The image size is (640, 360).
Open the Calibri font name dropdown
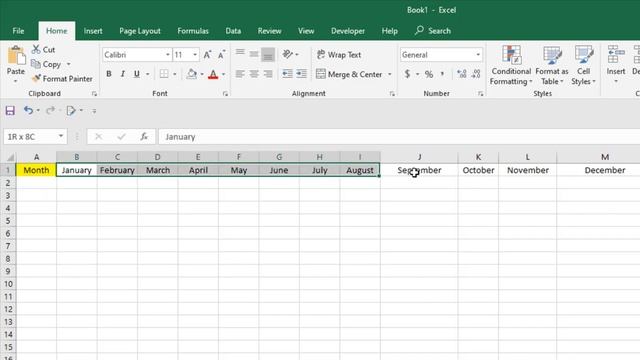pos(167,55)
